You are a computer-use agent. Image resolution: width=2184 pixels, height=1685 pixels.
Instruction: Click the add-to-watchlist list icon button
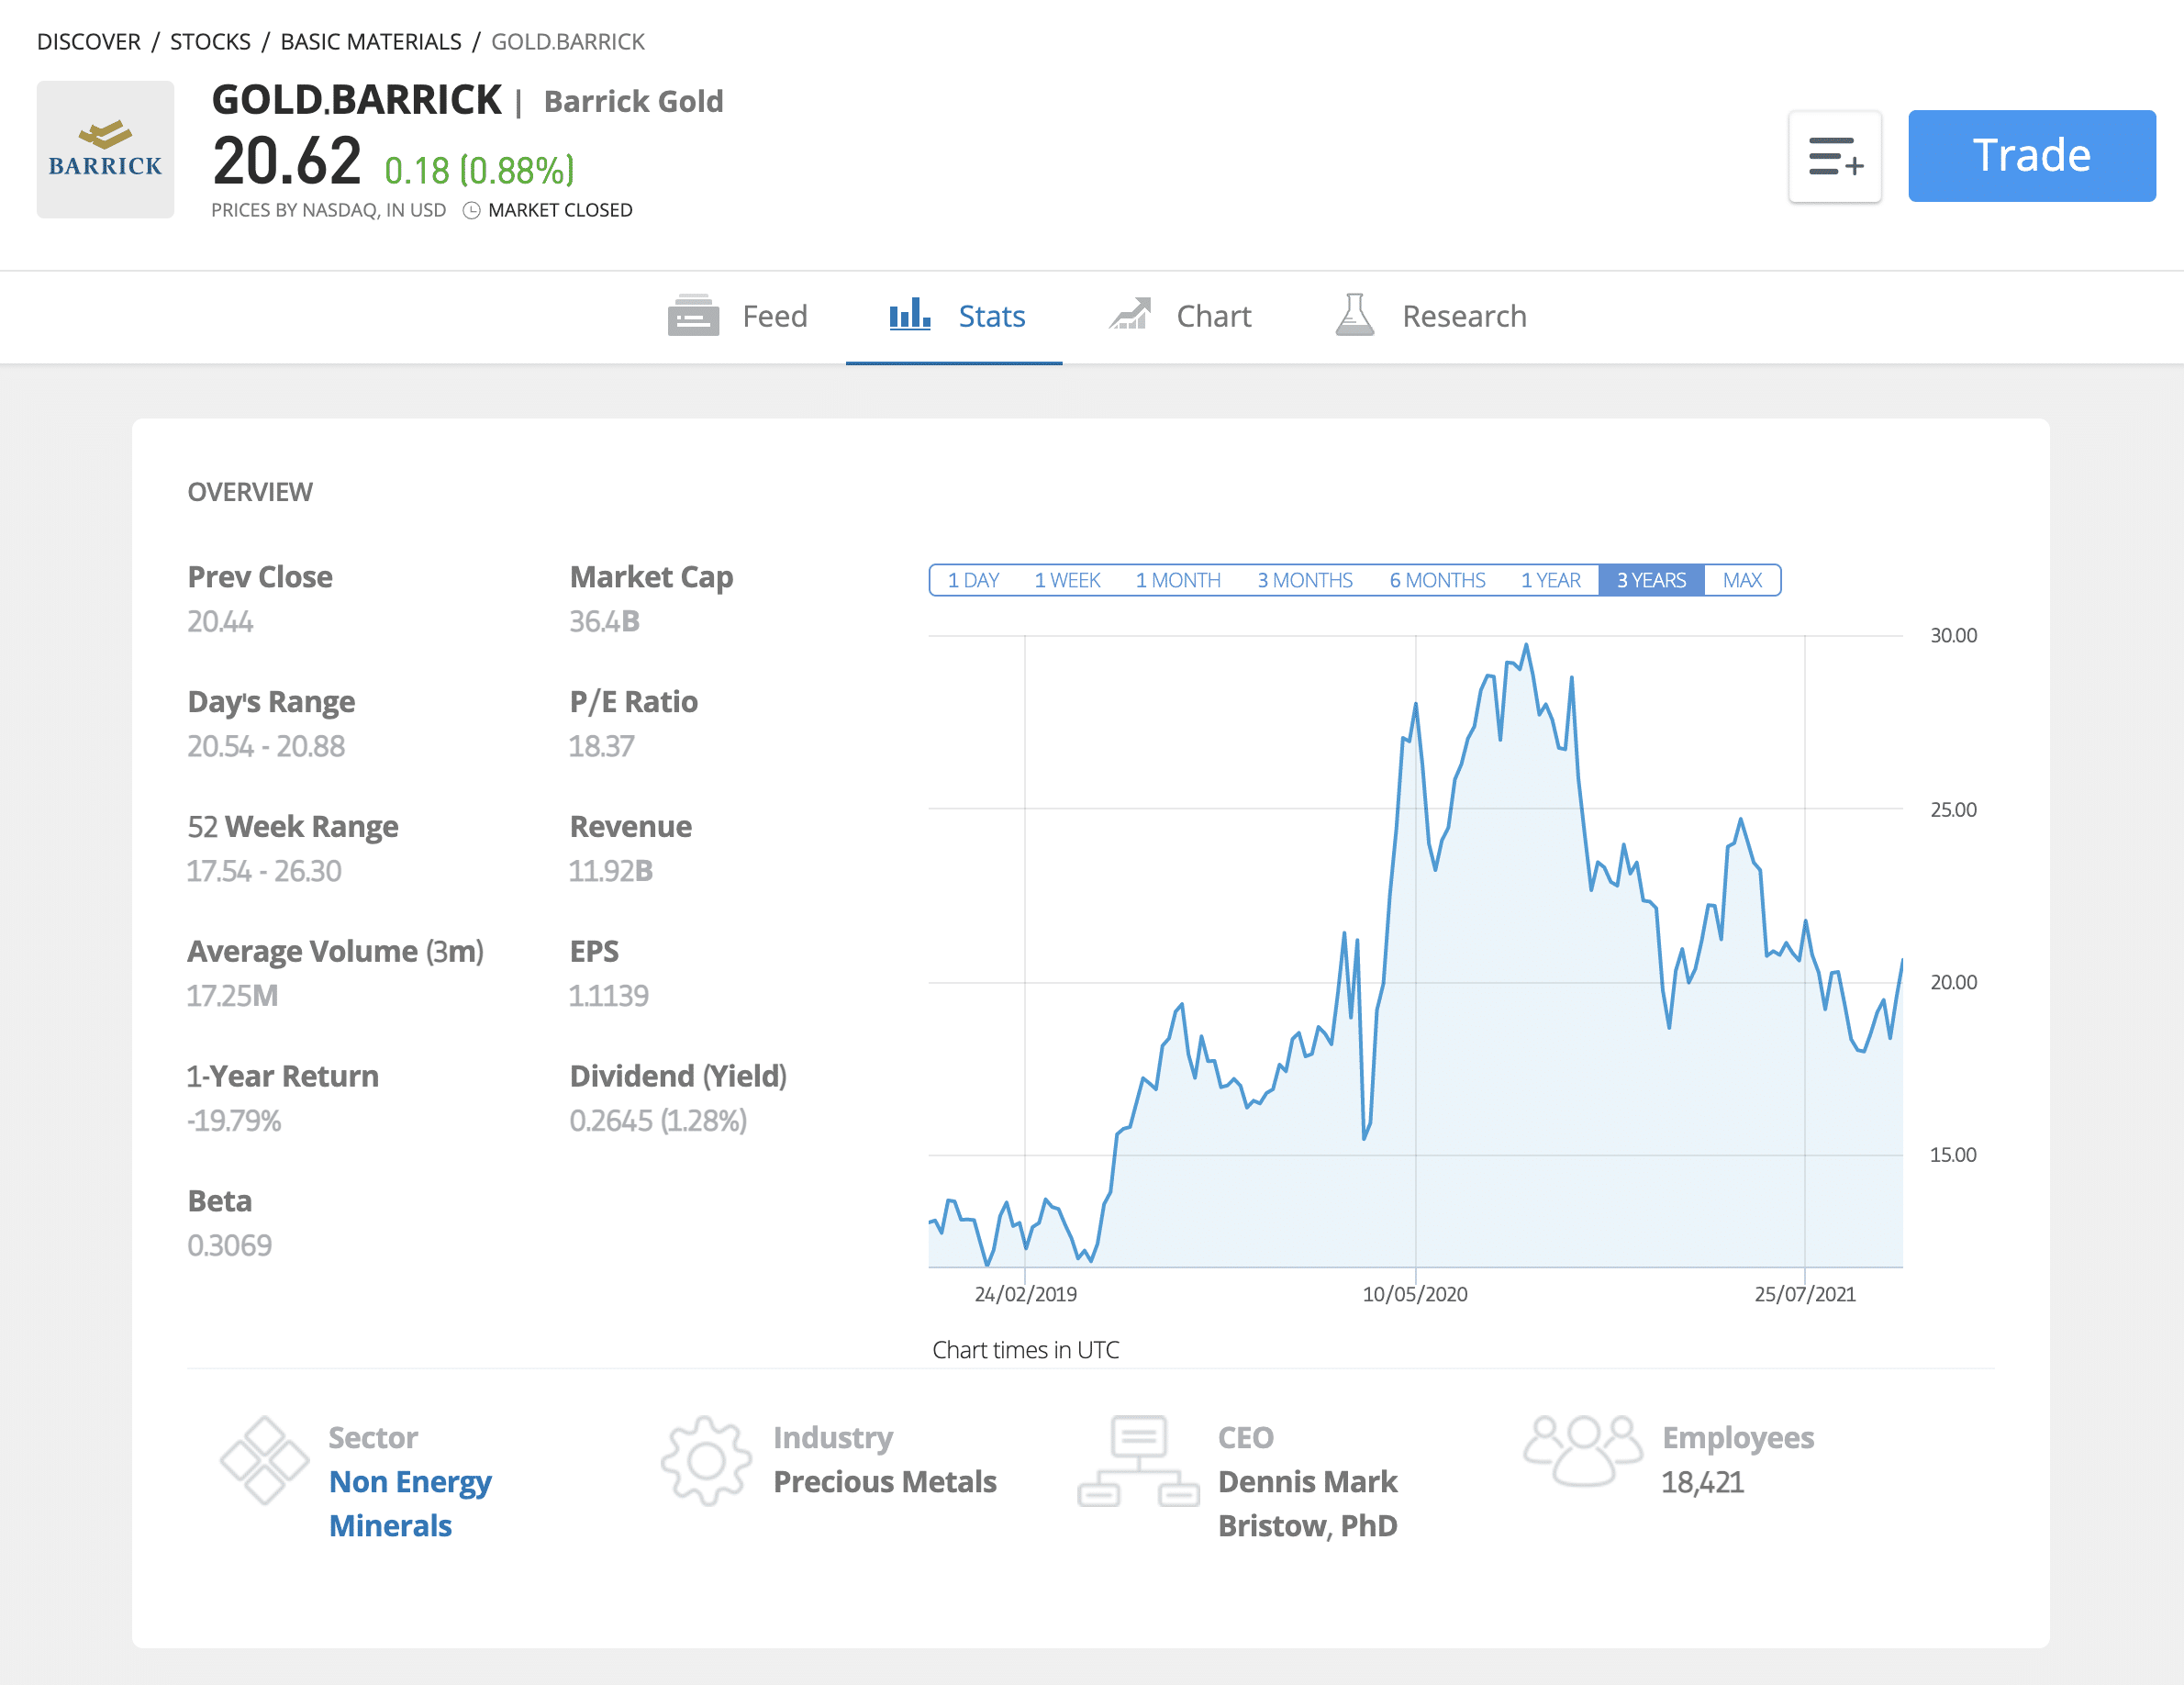(x=1834, y=156)
